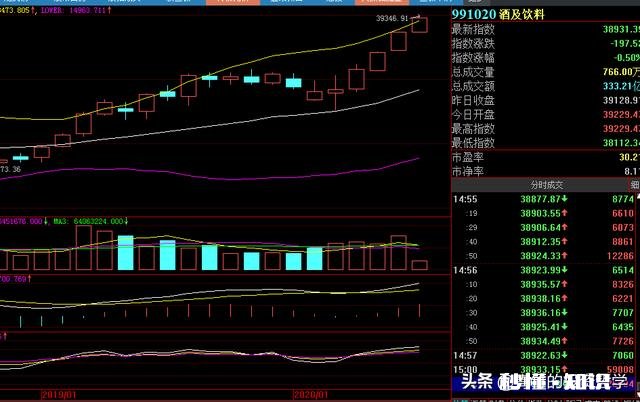Click the 昨日收盘 value 39128.9

[621, 100]
